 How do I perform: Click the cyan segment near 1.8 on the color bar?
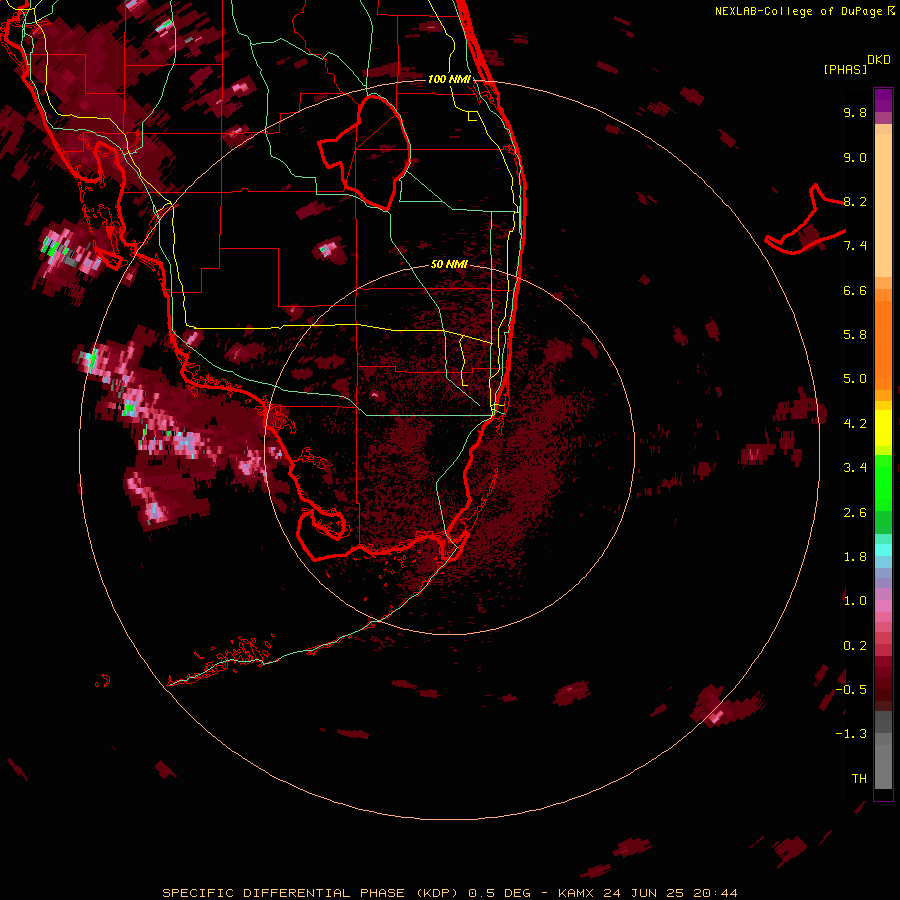[883, 550]
